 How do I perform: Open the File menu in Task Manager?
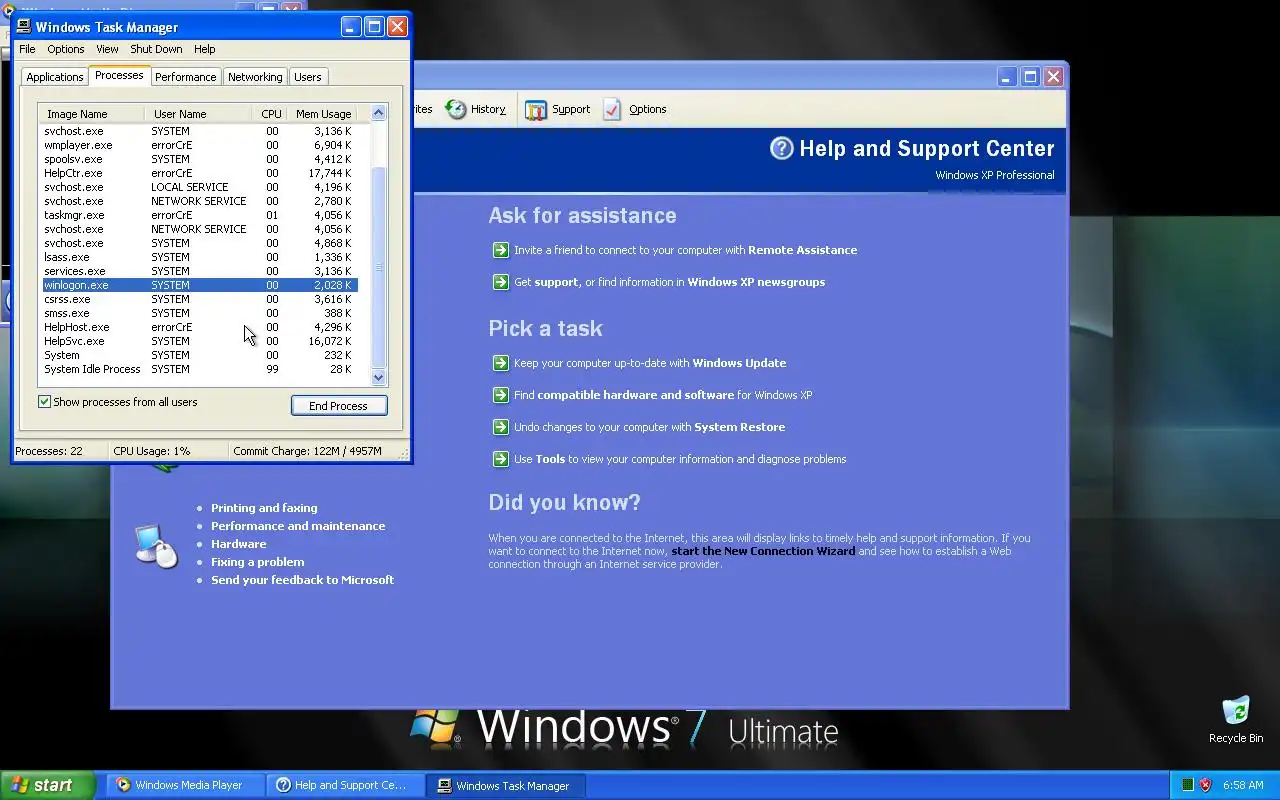pos(27,49)
